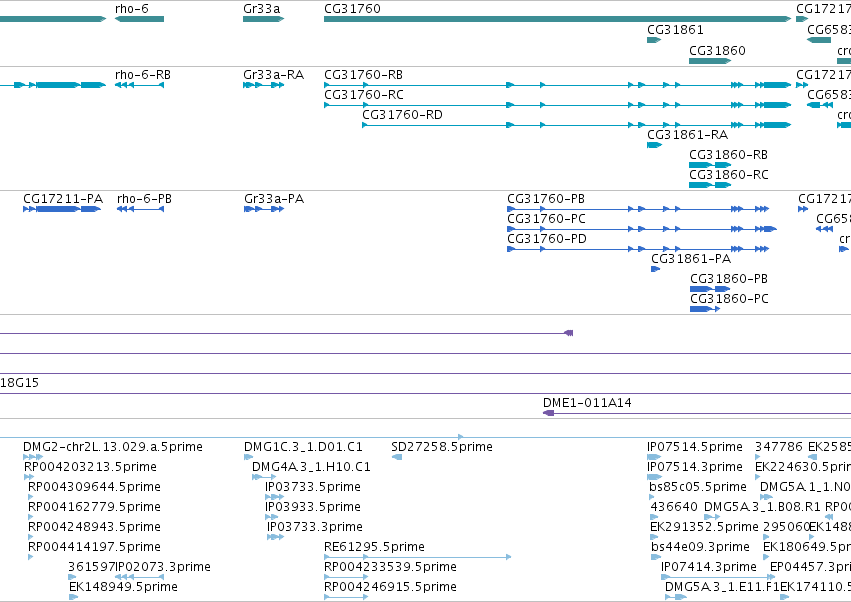This screenshot has width=851, height=602.
Task: Select EST RP004246915.5prime
Action: pos(346,598)
